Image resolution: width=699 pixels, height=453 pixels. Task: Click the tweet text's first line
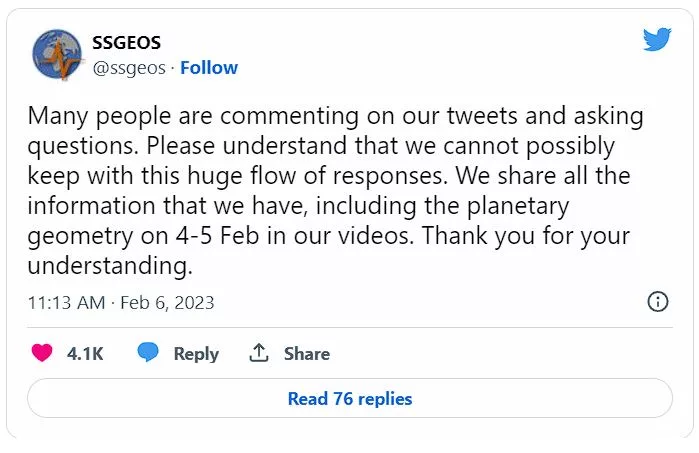(336, 116)
